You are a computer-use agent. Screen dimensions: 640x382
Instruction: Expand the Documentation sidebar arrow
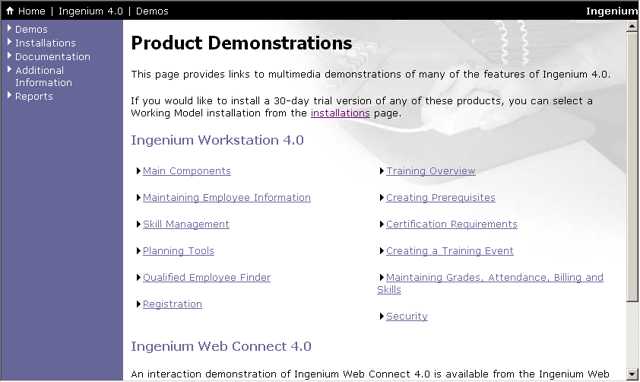pos(9,56)
